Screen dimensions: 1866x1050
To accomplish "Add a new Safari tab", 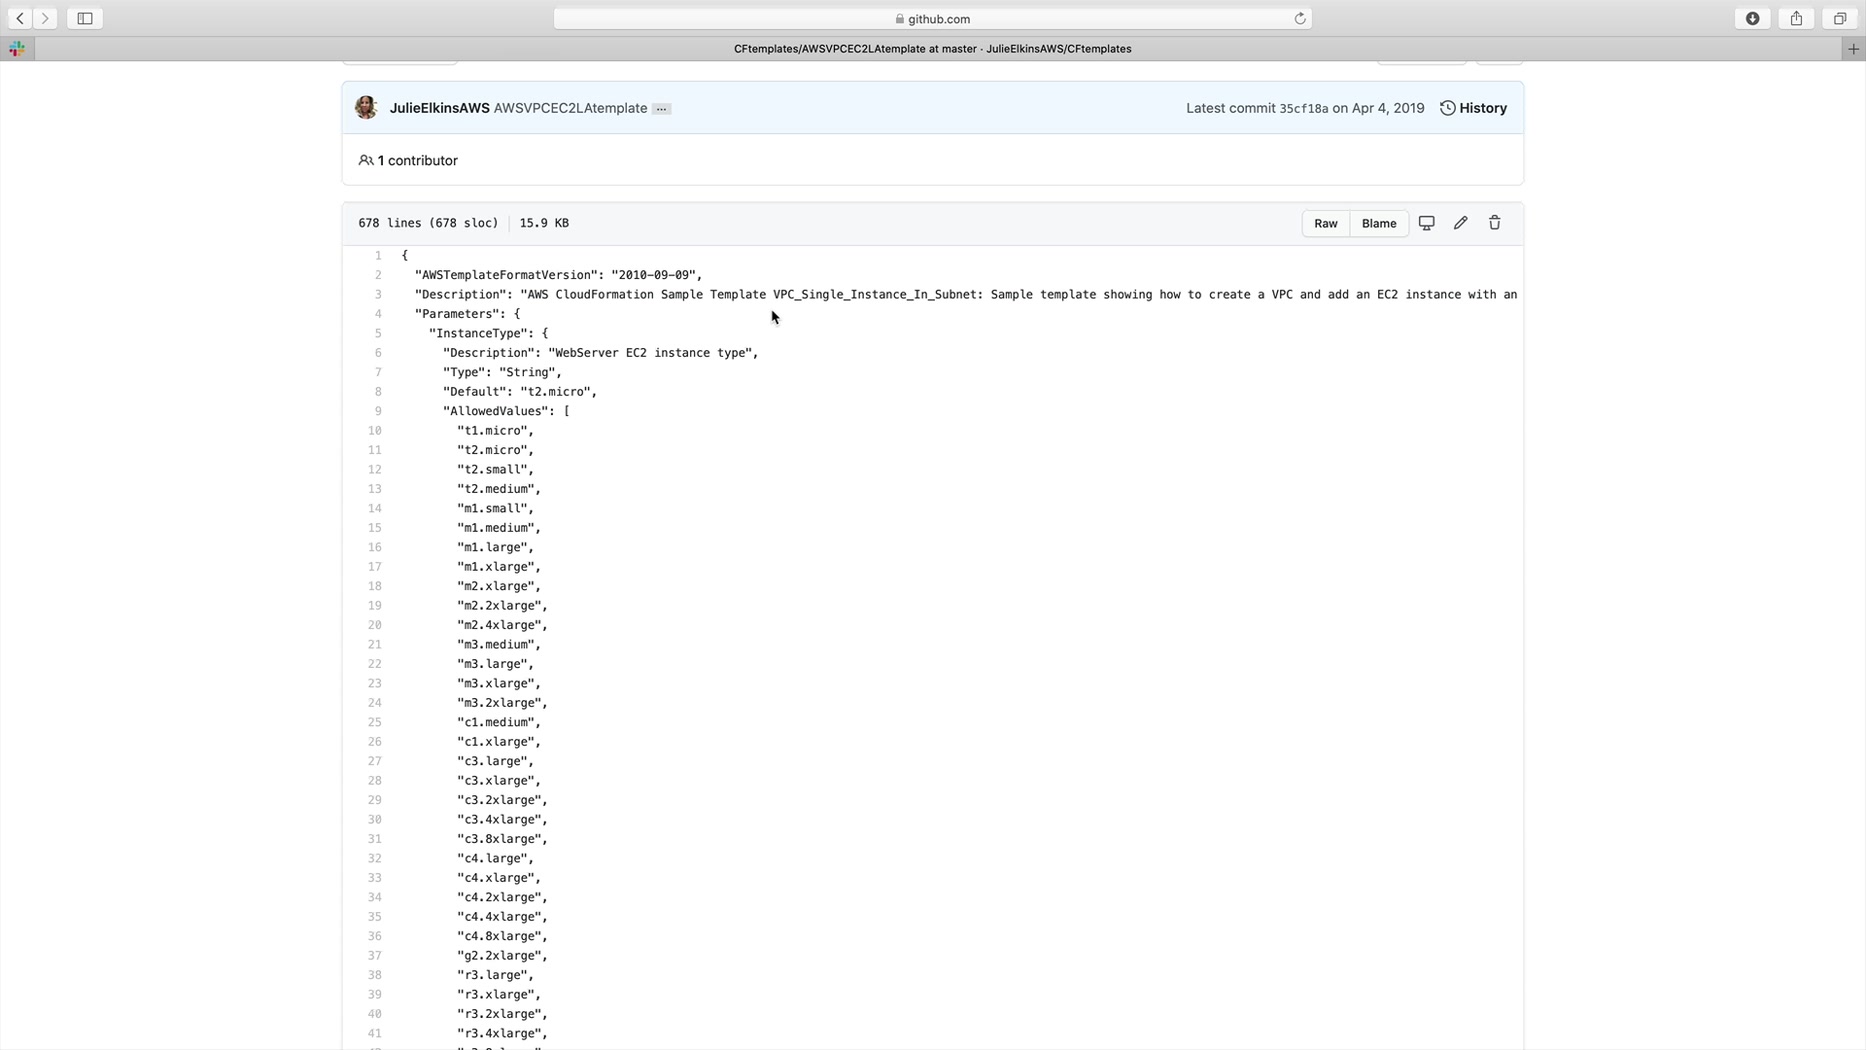I will (1853, 48).
